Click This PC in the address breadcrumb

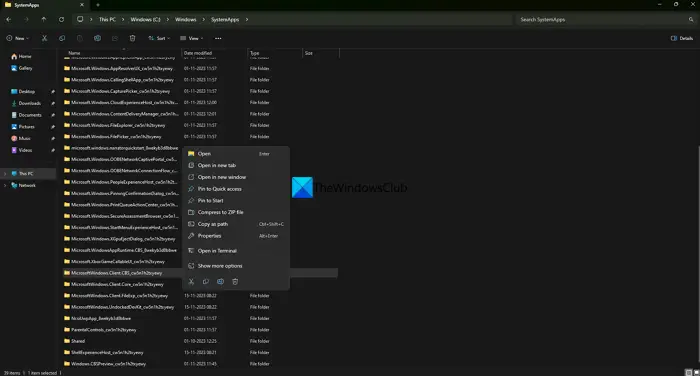(x=107, y=20)
